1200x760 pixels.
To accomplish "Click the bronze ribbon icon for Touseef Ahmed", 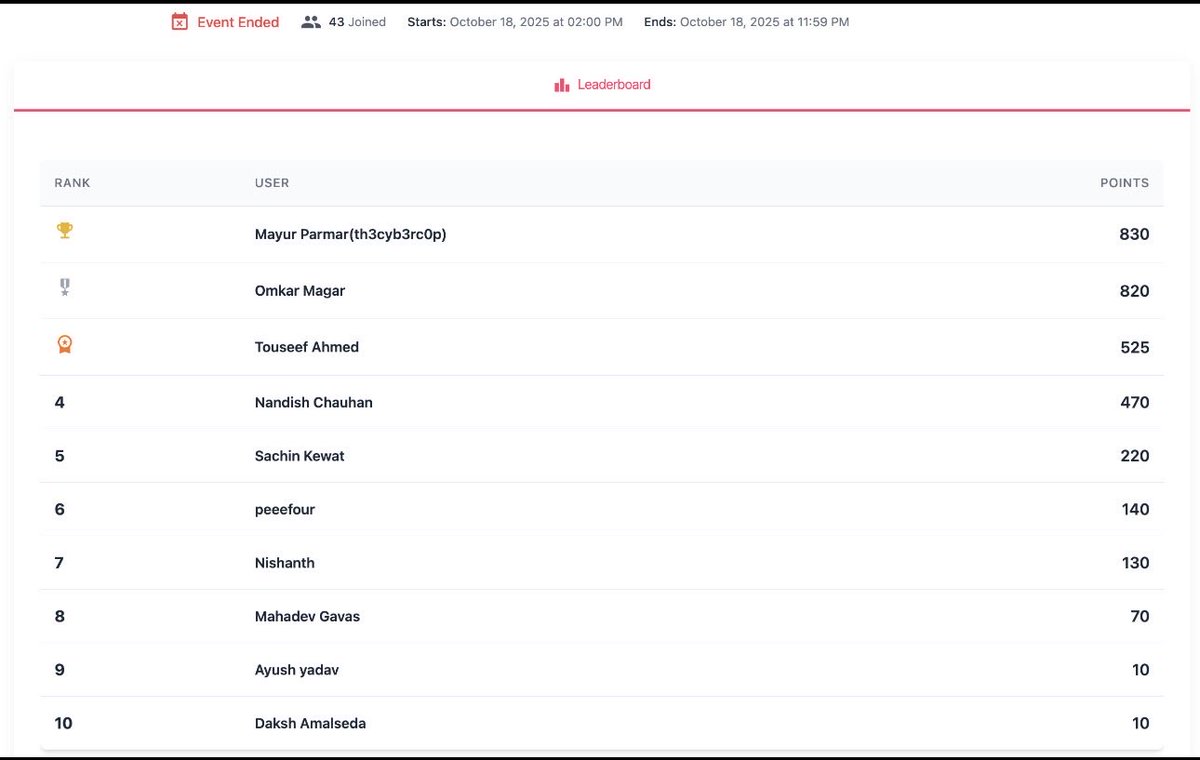I will [x=64, y=345].
